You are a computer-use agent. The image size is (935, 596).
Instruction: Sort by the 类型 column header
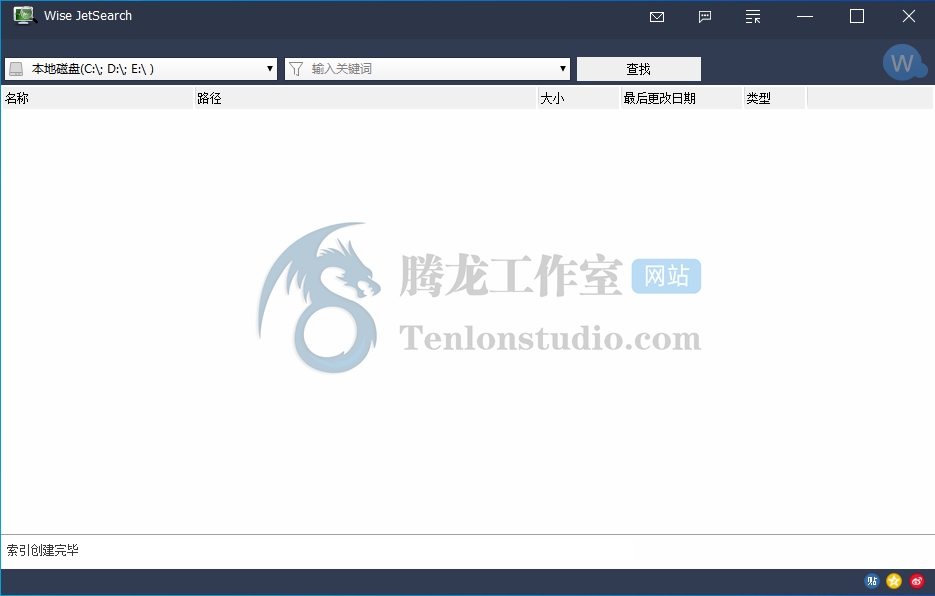pos(775,98)
